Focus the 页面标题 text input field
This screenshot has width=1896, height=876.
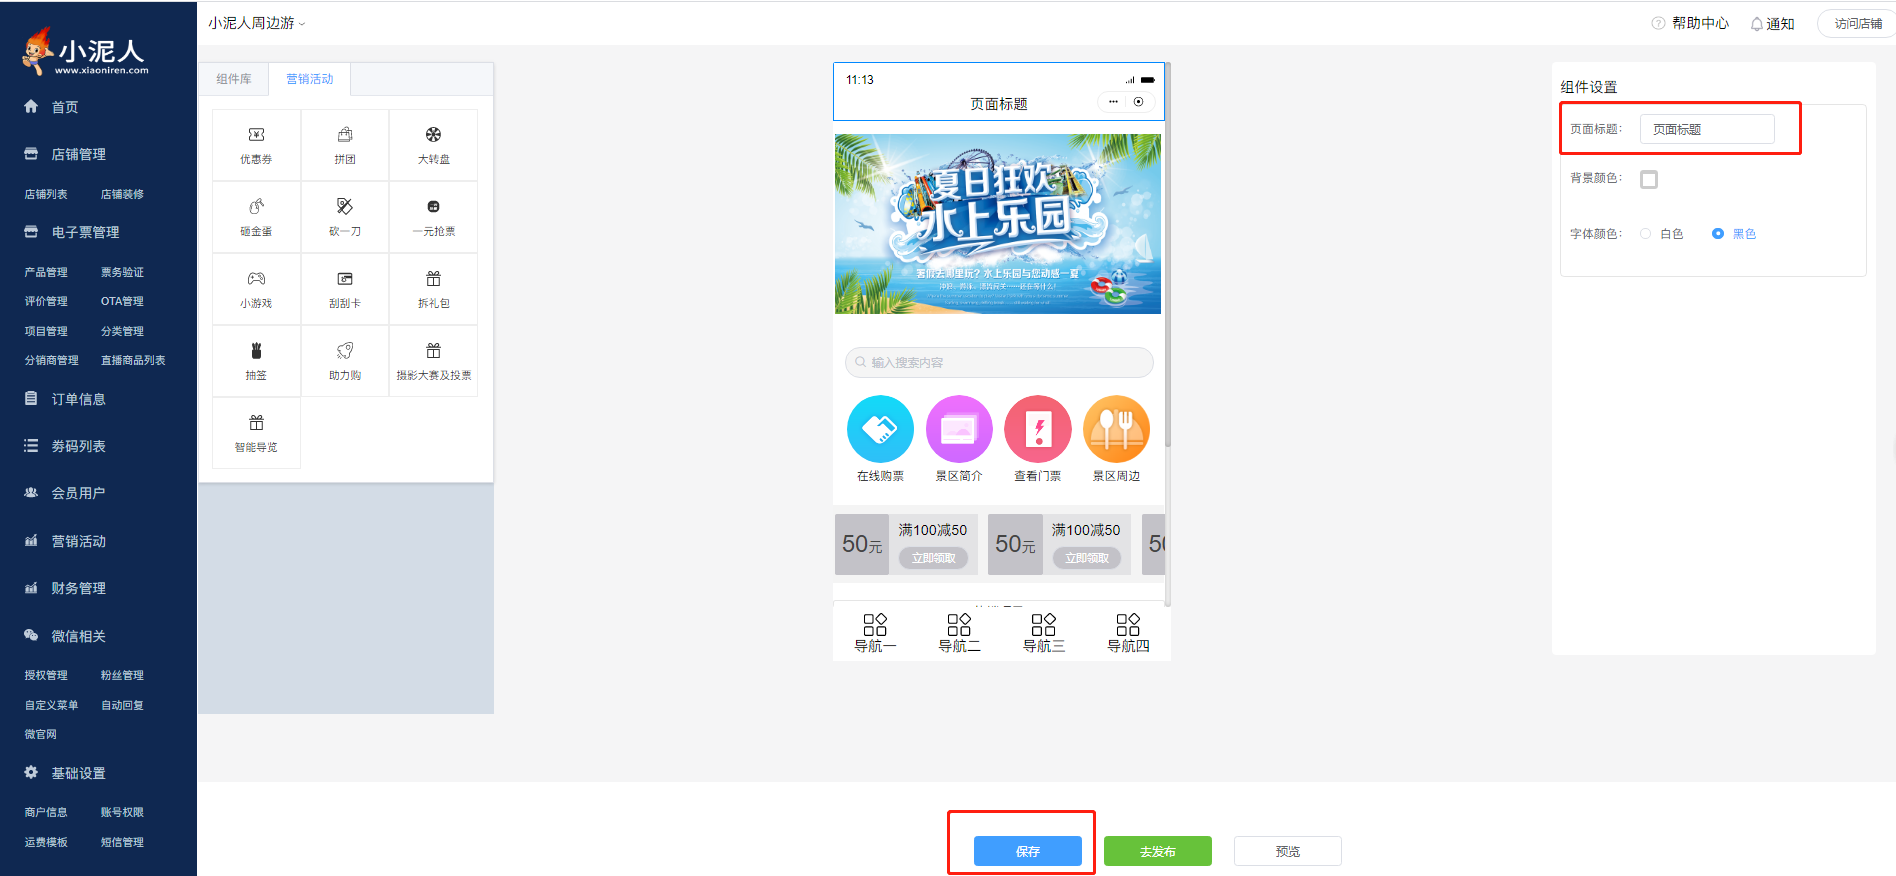pyautogui.click(x=1706, y=129)
